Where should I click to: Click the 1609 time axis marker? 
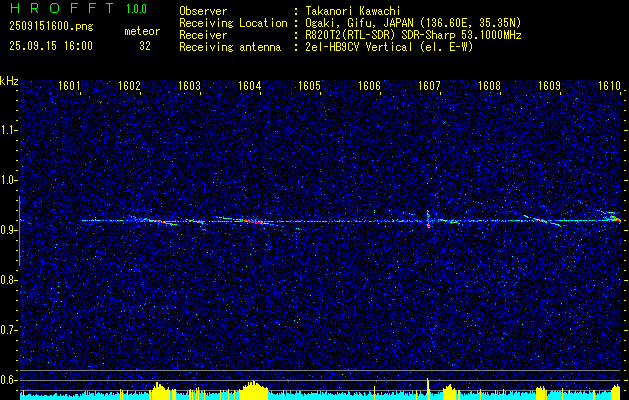point(549,85)
